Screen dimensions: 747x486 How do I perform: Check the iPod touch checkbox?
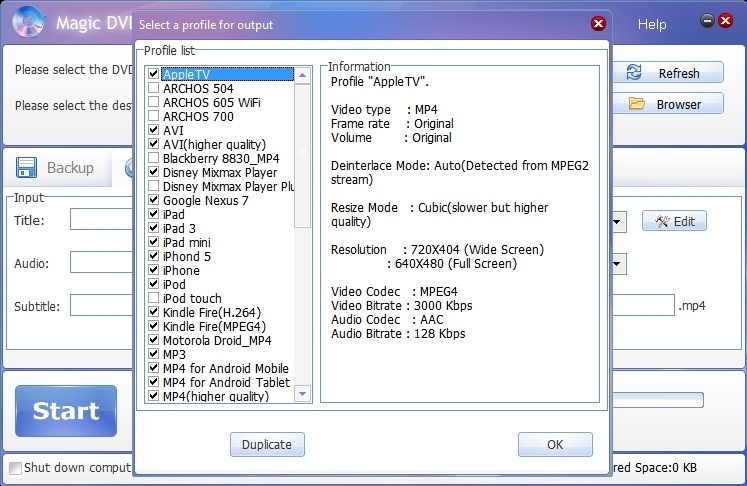(153, 298)
